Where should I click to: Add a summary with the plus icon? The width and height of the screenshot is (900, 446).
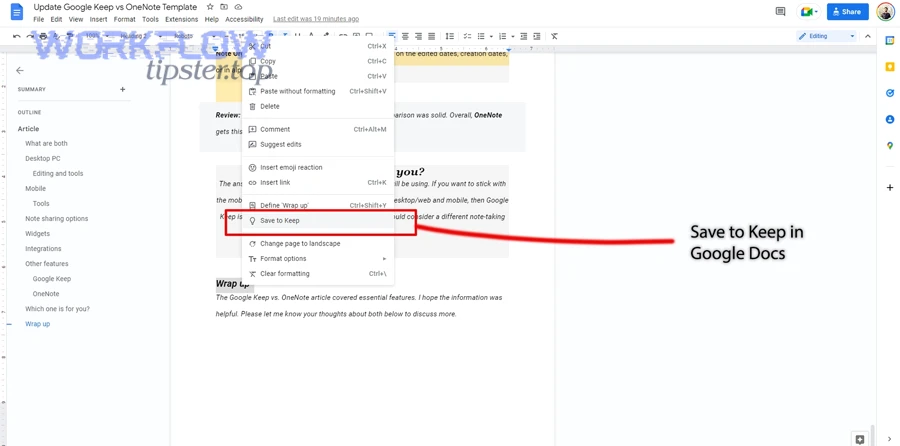[122, 89]
